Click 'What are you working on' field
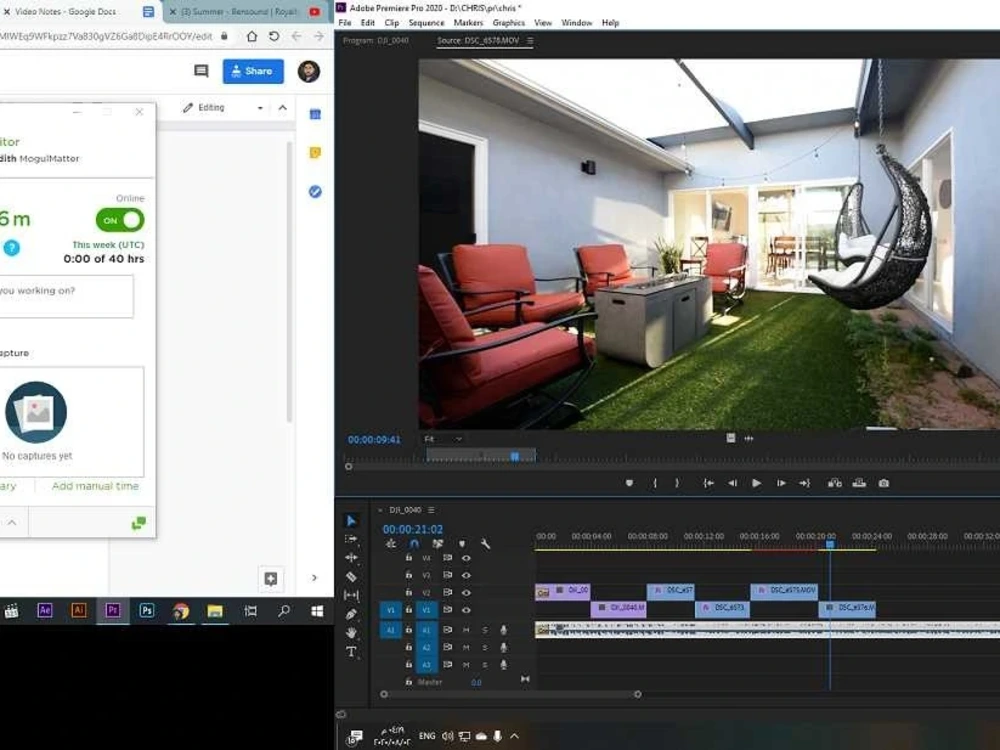The image size is (1000, 750). pos(66,296)
